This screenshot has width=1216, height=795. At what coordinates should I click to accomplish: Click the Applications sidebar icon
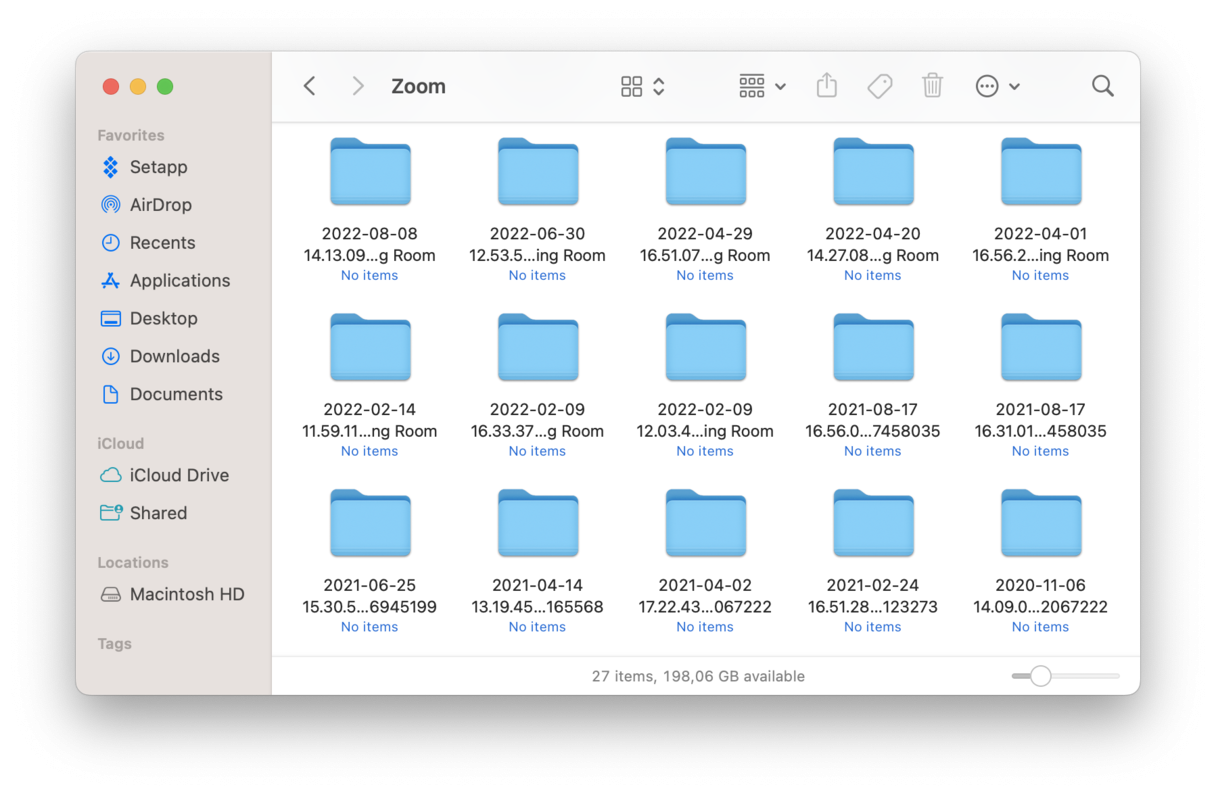click(x=111, y=281)
